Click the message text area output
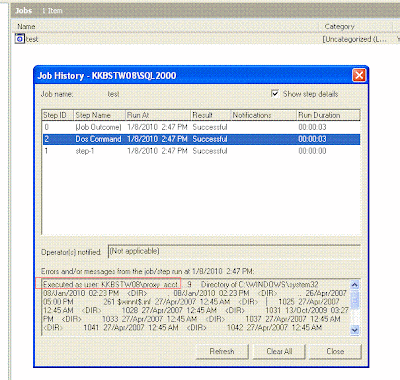Image resolution: width=400 pixels, height=380 pixels. click(196, 306)
